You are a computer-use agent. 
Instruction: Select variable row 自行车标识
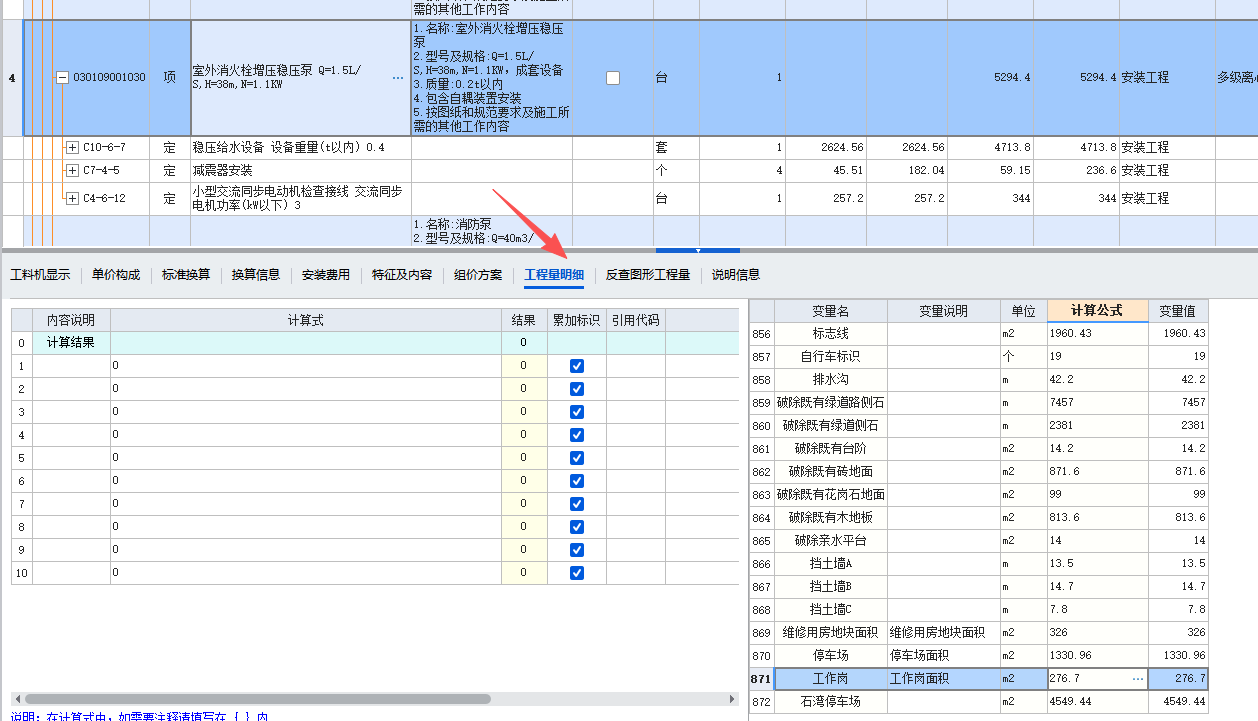tap(978, 357)
